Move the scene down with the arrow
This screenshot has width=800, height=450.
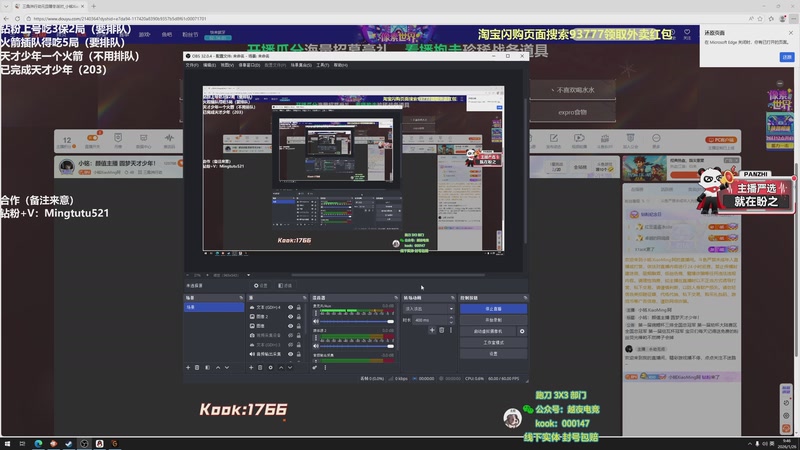[x=227, y=367]
